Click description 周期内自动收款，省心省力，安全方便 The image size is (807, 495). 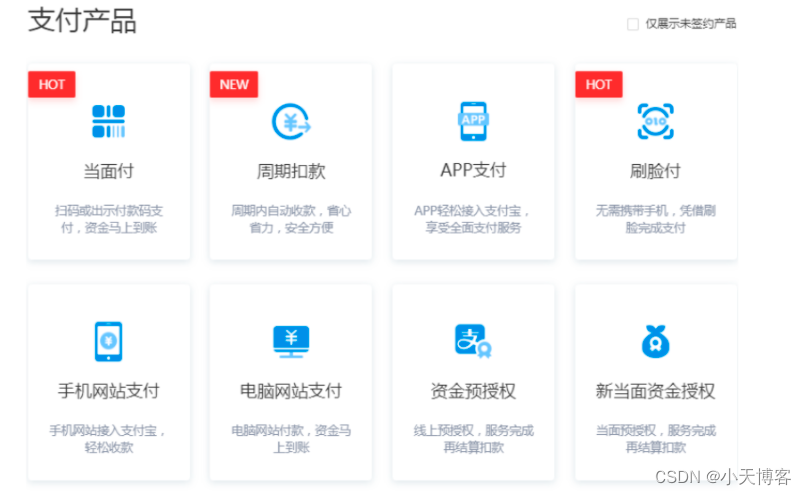click(291, 219)
